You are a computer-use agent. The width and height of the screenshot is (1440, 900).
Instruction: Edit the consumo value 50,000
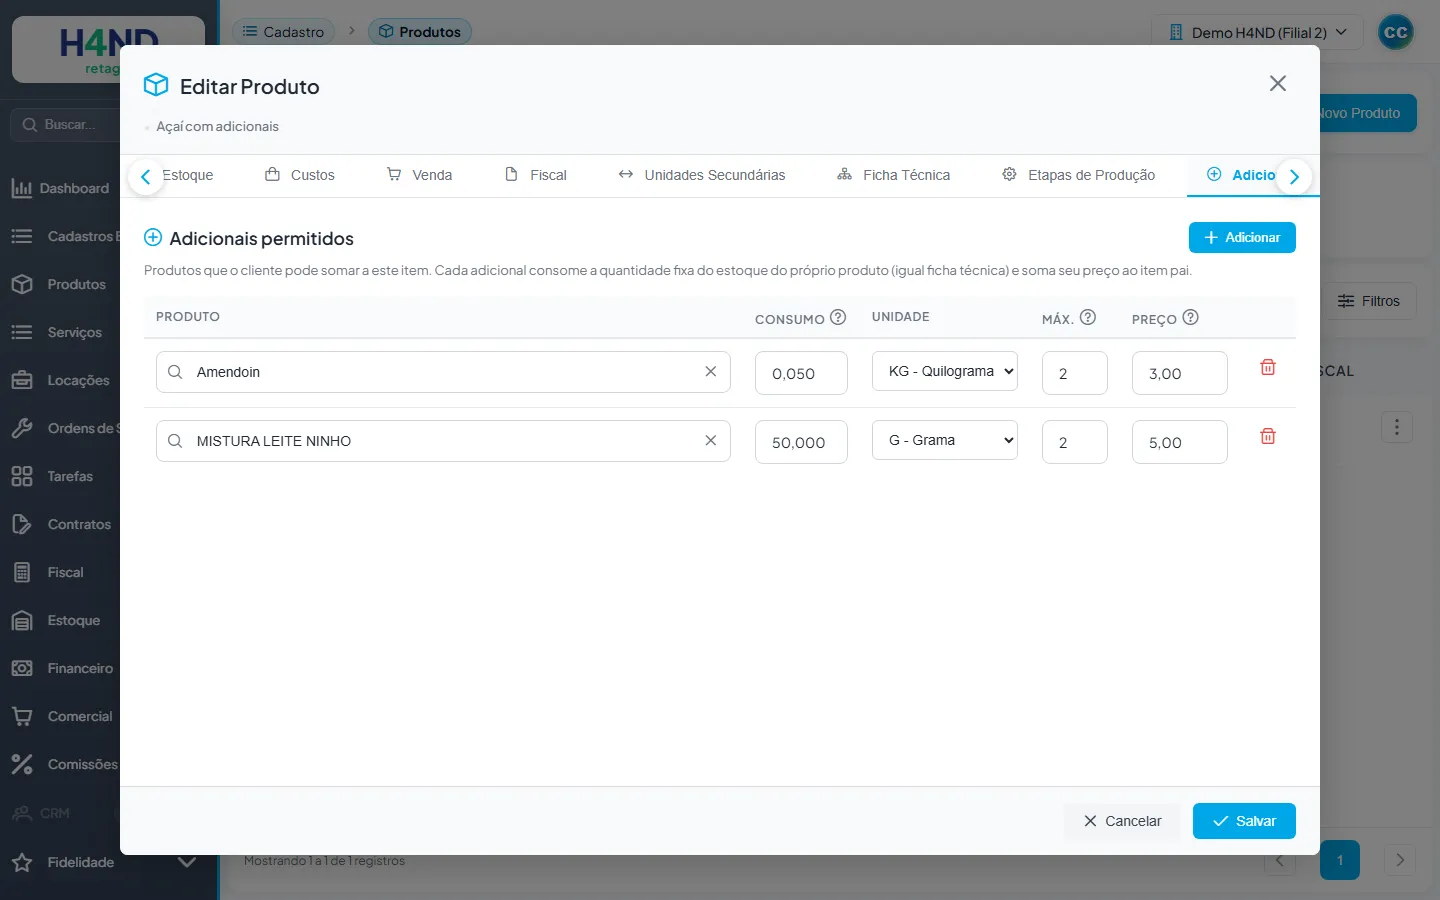[x=801, y=442]
